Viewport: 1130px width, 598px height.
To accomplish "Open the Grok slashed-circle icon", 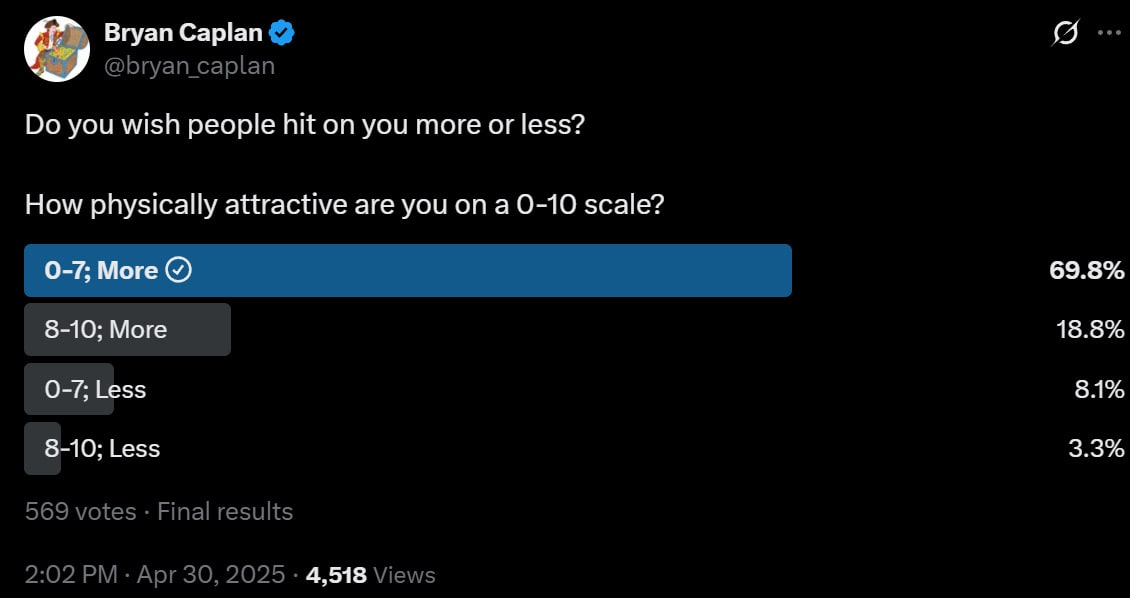I will click(x=1065, y=32).
